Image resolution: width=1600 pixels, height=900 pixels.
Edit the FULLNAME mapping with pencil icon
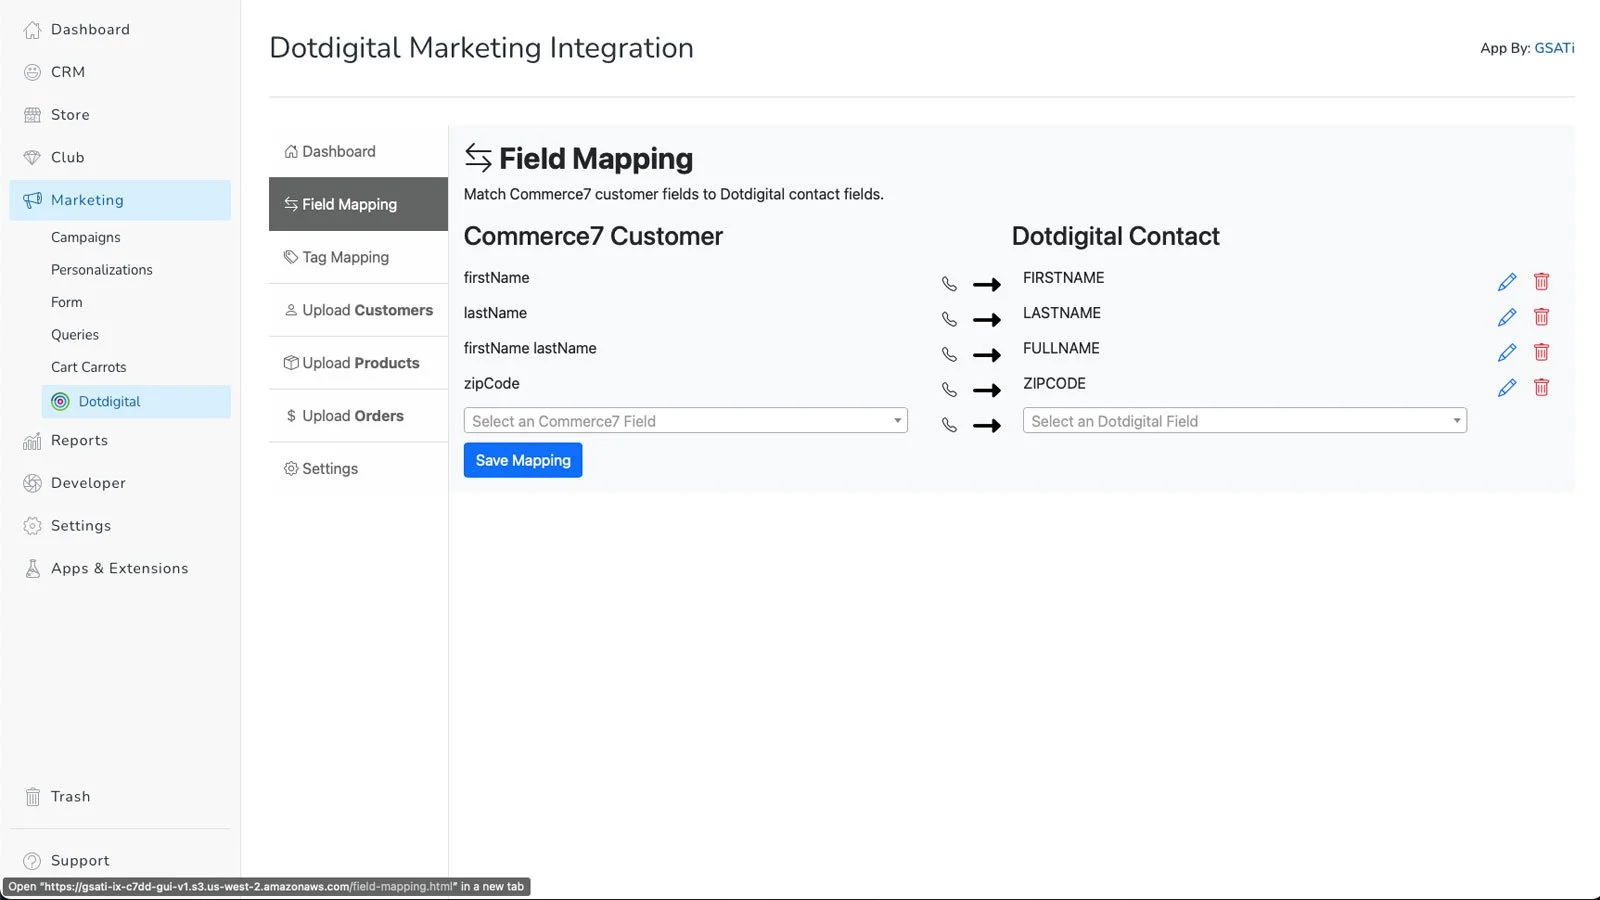click(x=1507, y=352)
